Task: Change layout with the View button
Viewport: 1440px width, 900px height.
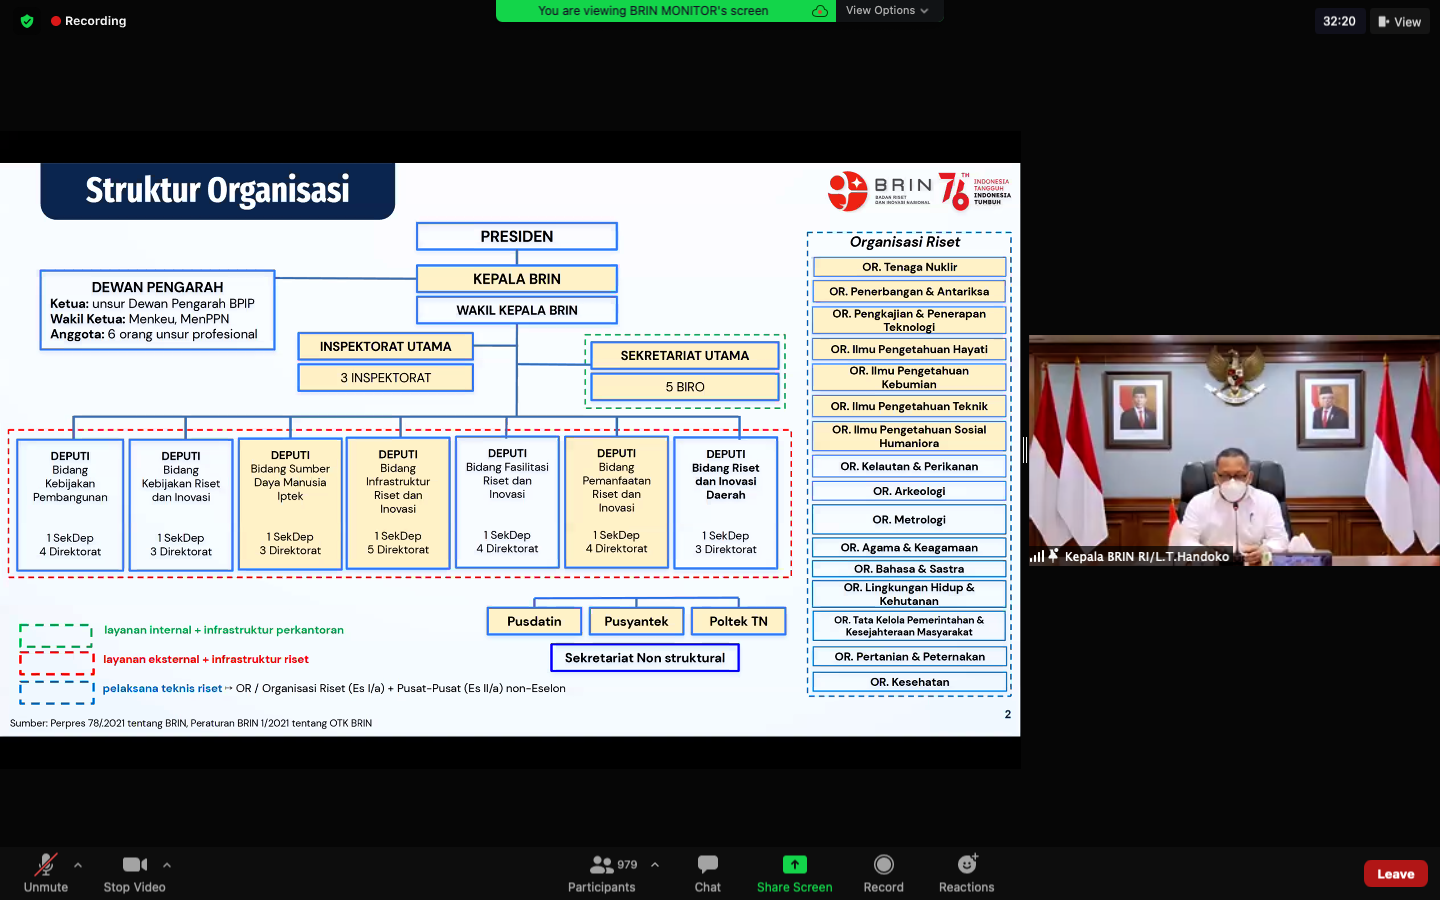Action: (x=1399, y=21)
